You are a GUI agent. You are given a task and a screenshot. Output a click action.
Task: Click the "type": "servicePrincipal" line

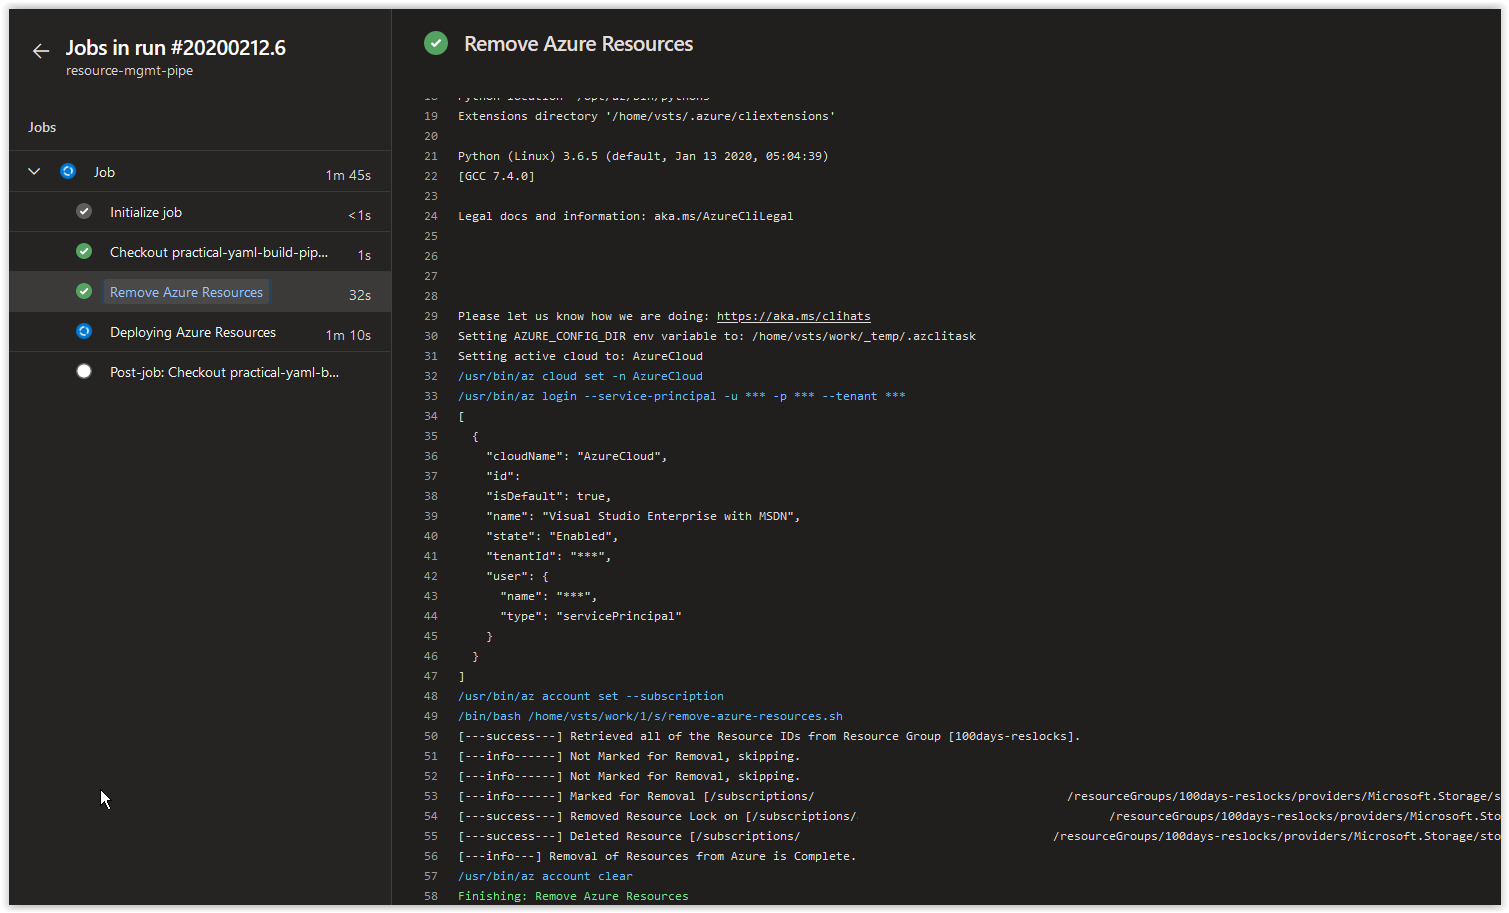[x=591, y=616]
